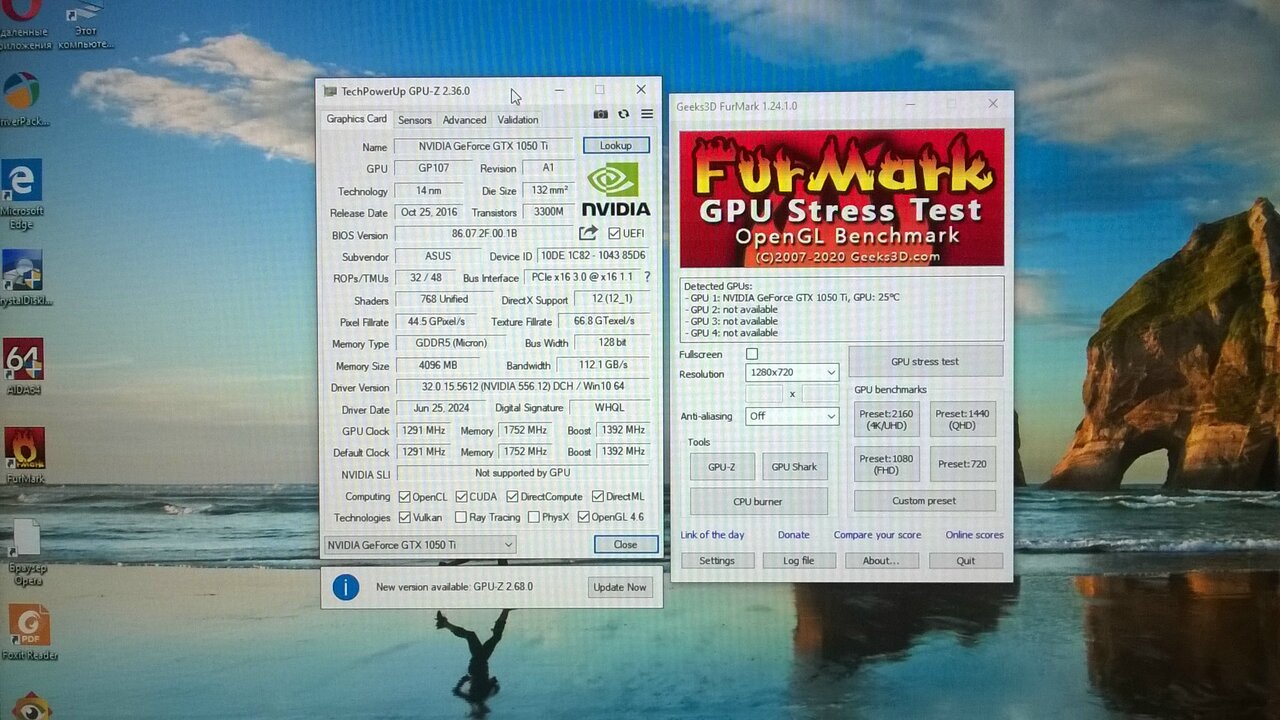The width and height of the screenshot is (1280, 720).
Task: Start the GPU stress test
Action: [924, 362]
